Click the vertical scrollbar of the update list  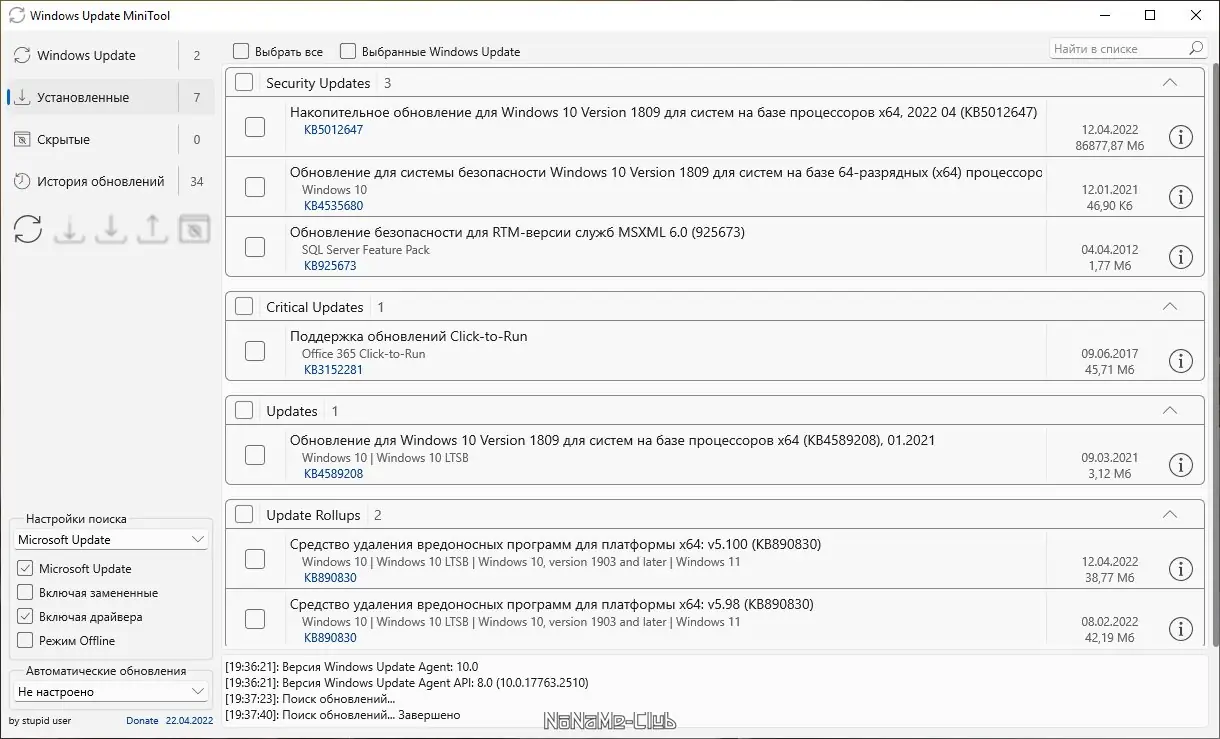(1213, 350)
